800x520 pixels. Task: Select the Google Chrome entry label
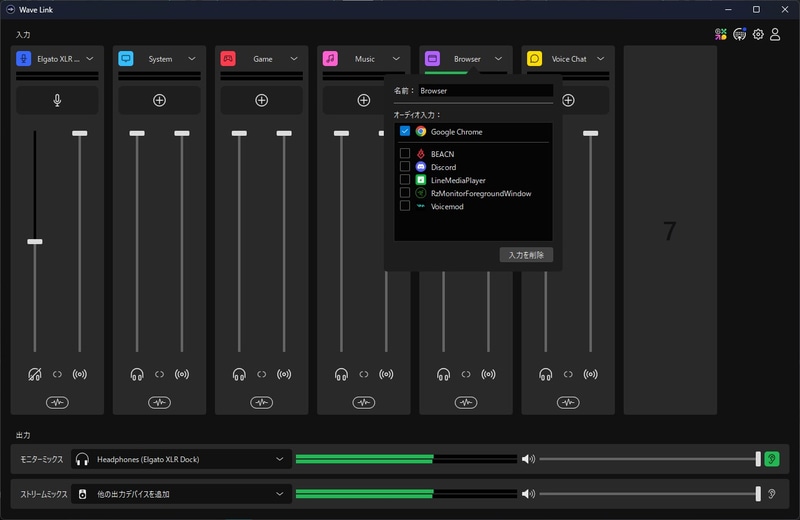coord(456,132)
